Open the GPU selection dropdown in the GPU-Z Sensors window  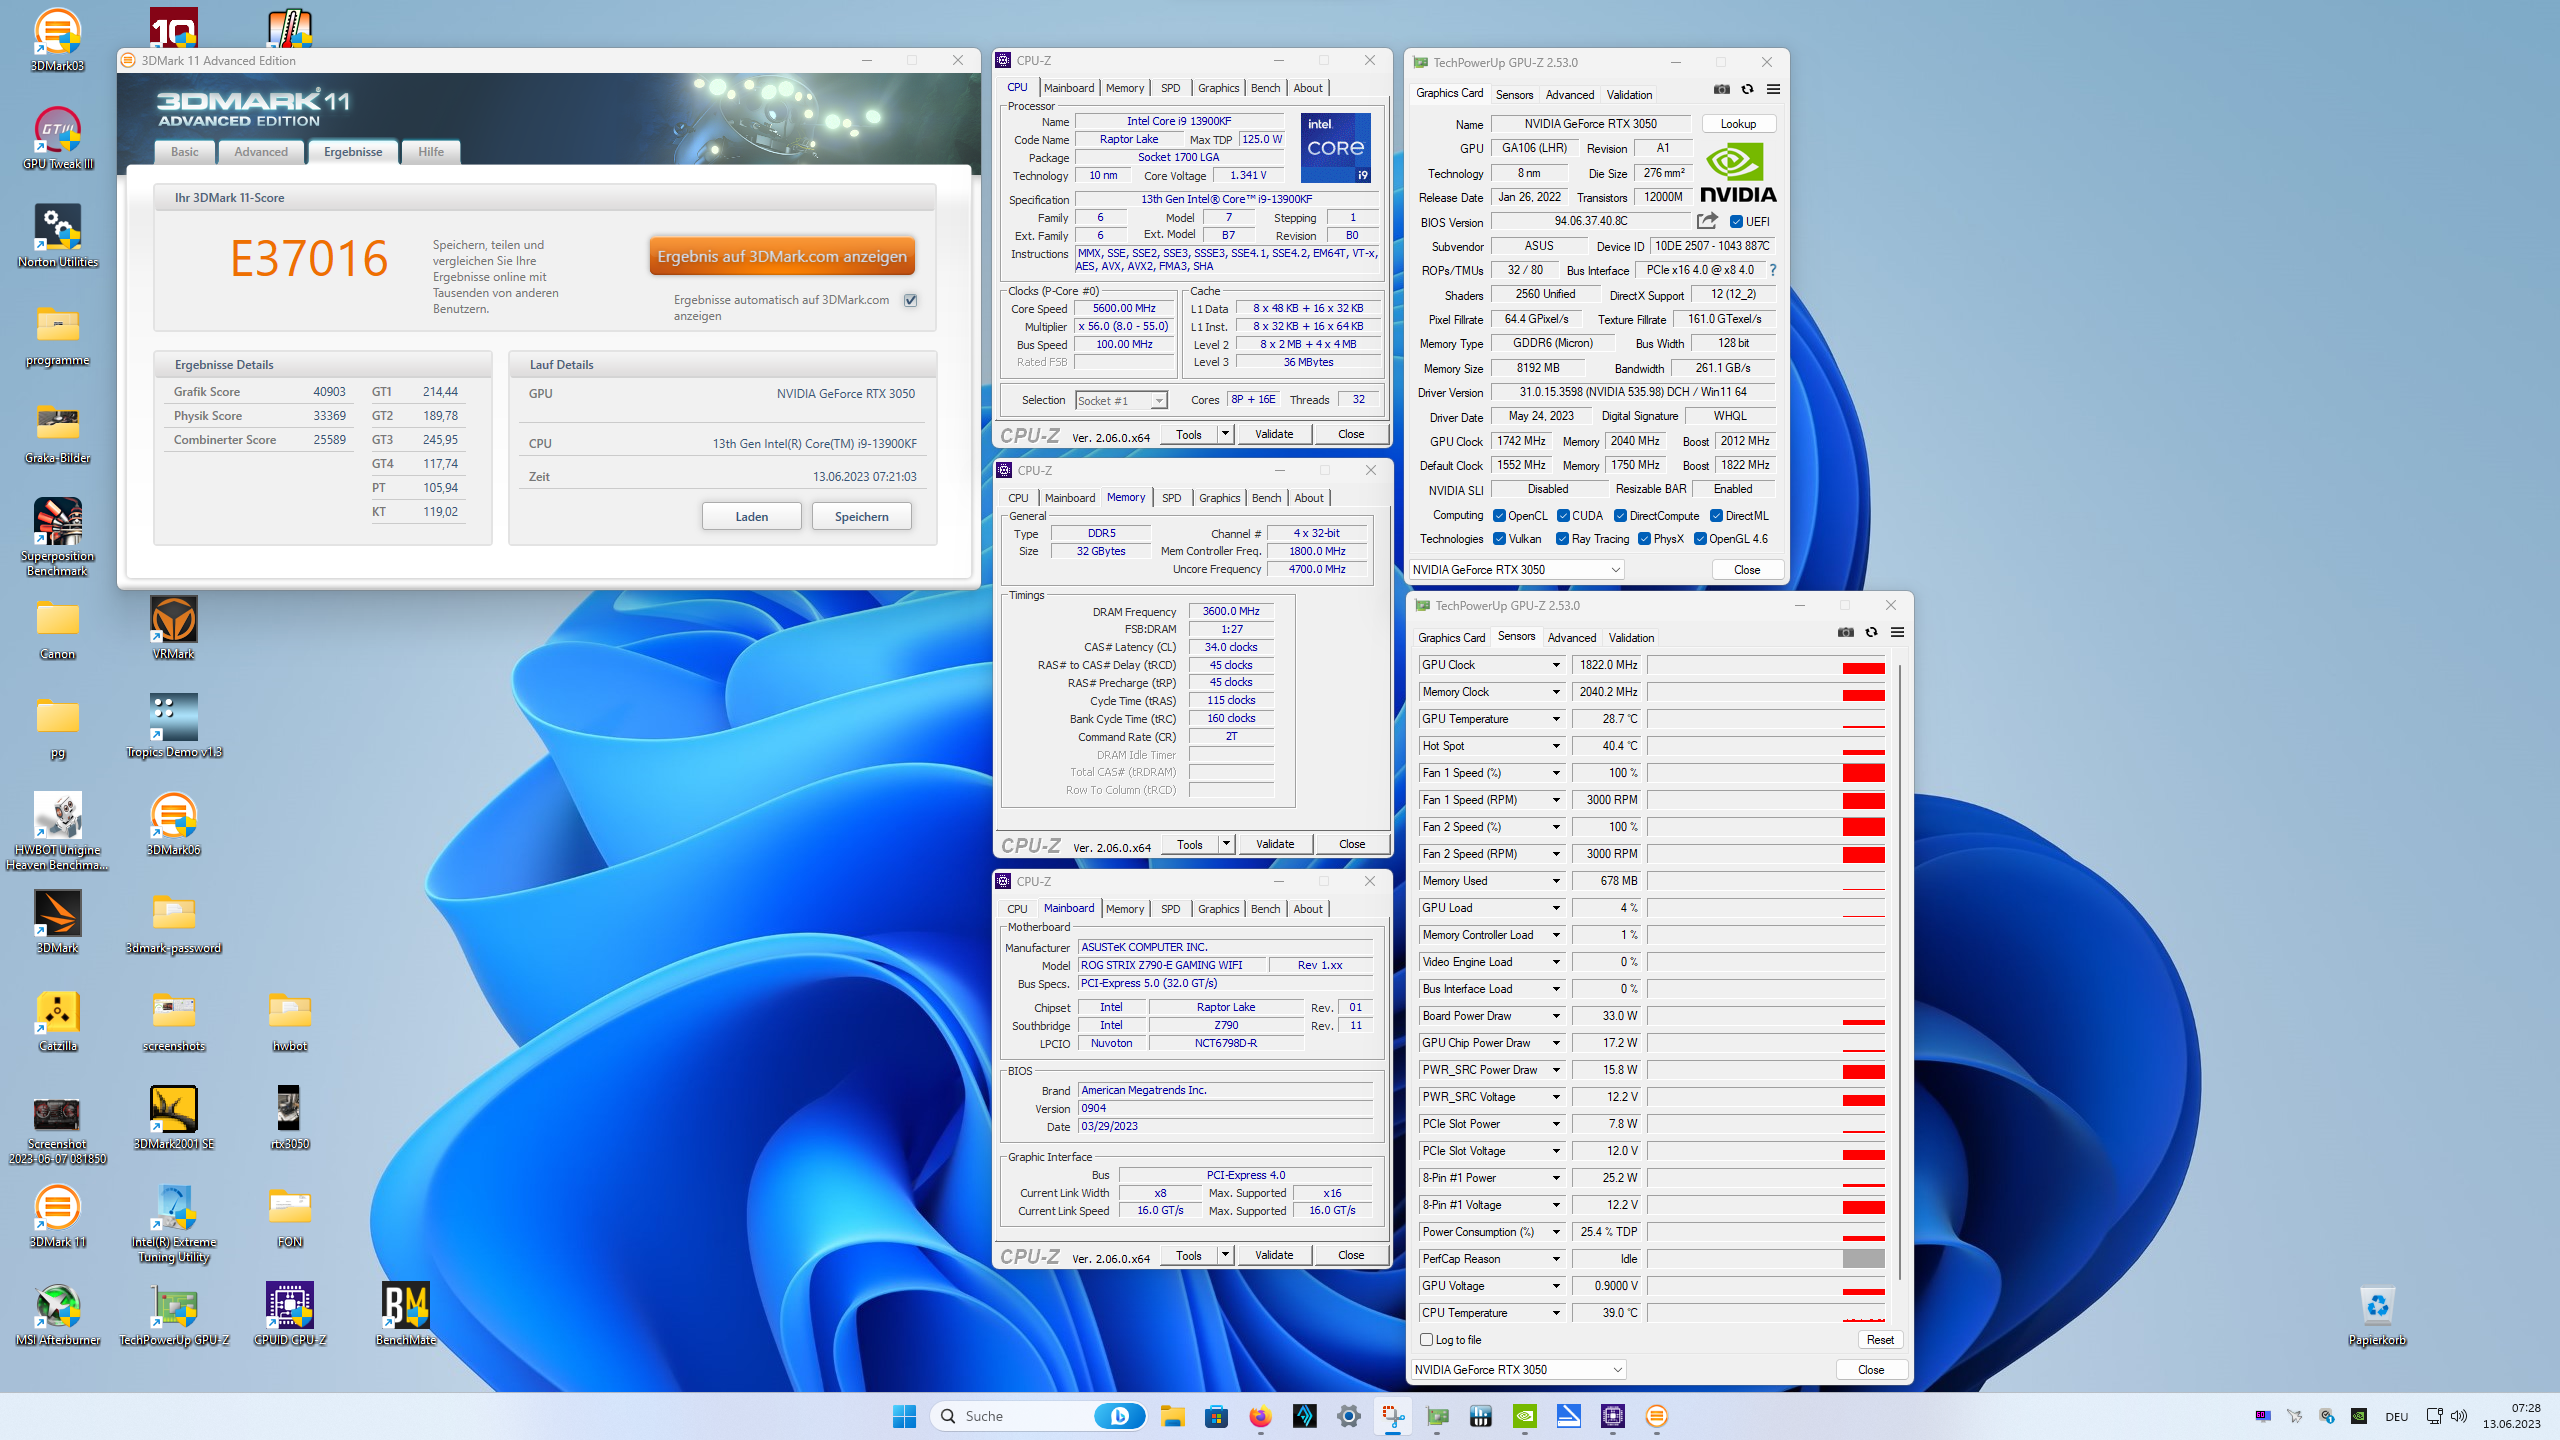point(1518,1369)
